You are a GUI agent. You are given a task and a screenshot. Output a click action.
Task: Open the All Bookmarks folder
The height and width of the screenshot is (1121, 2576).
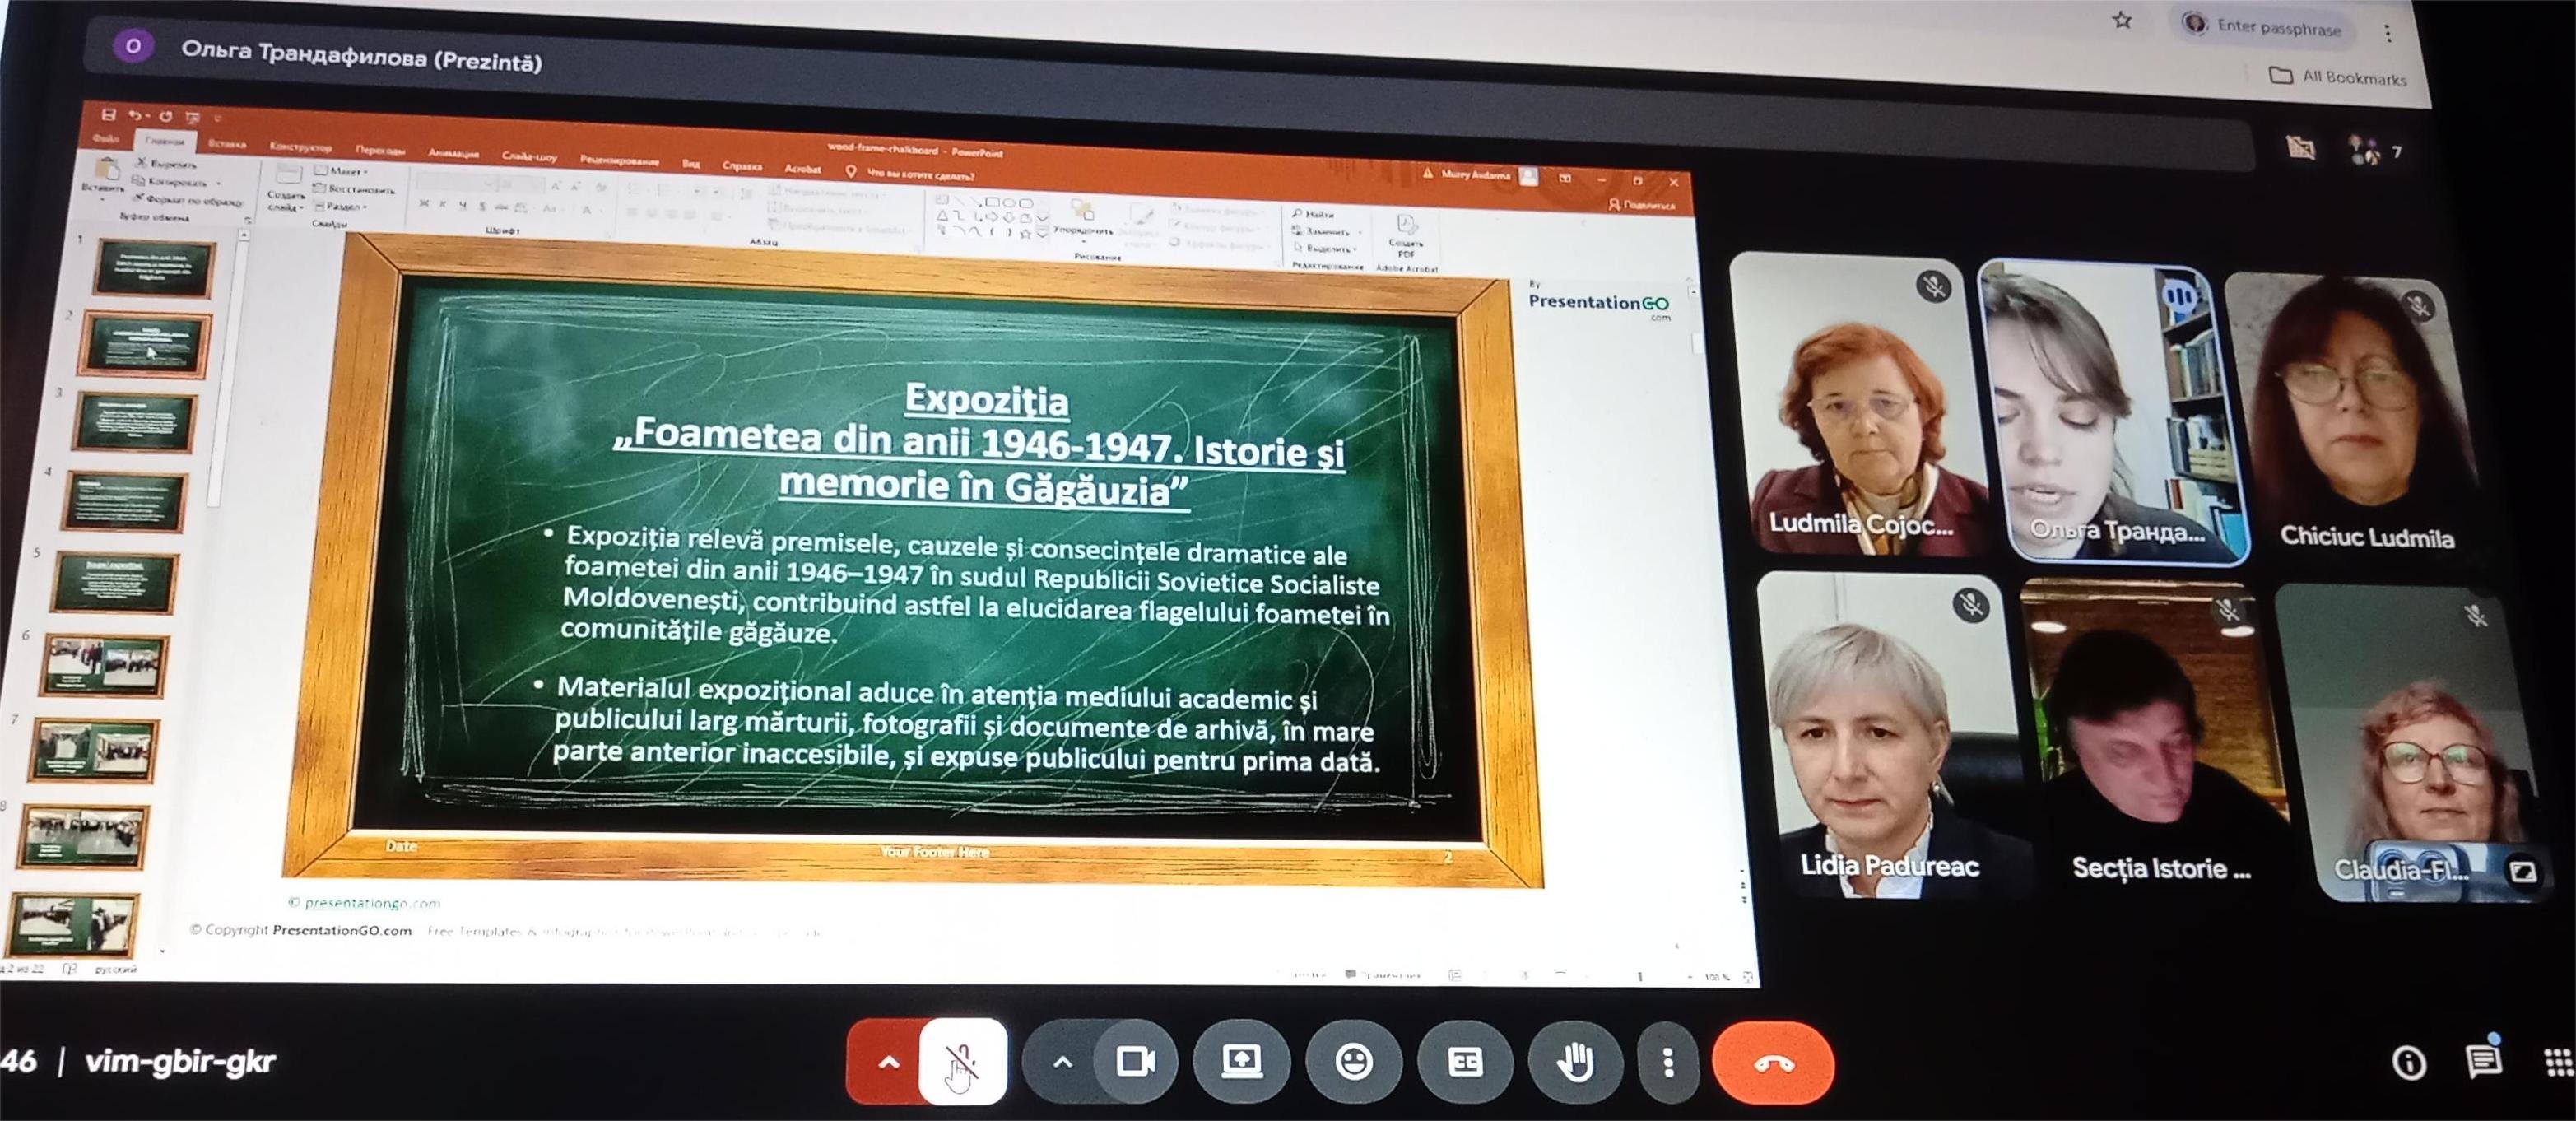[x=2337, y=76]
